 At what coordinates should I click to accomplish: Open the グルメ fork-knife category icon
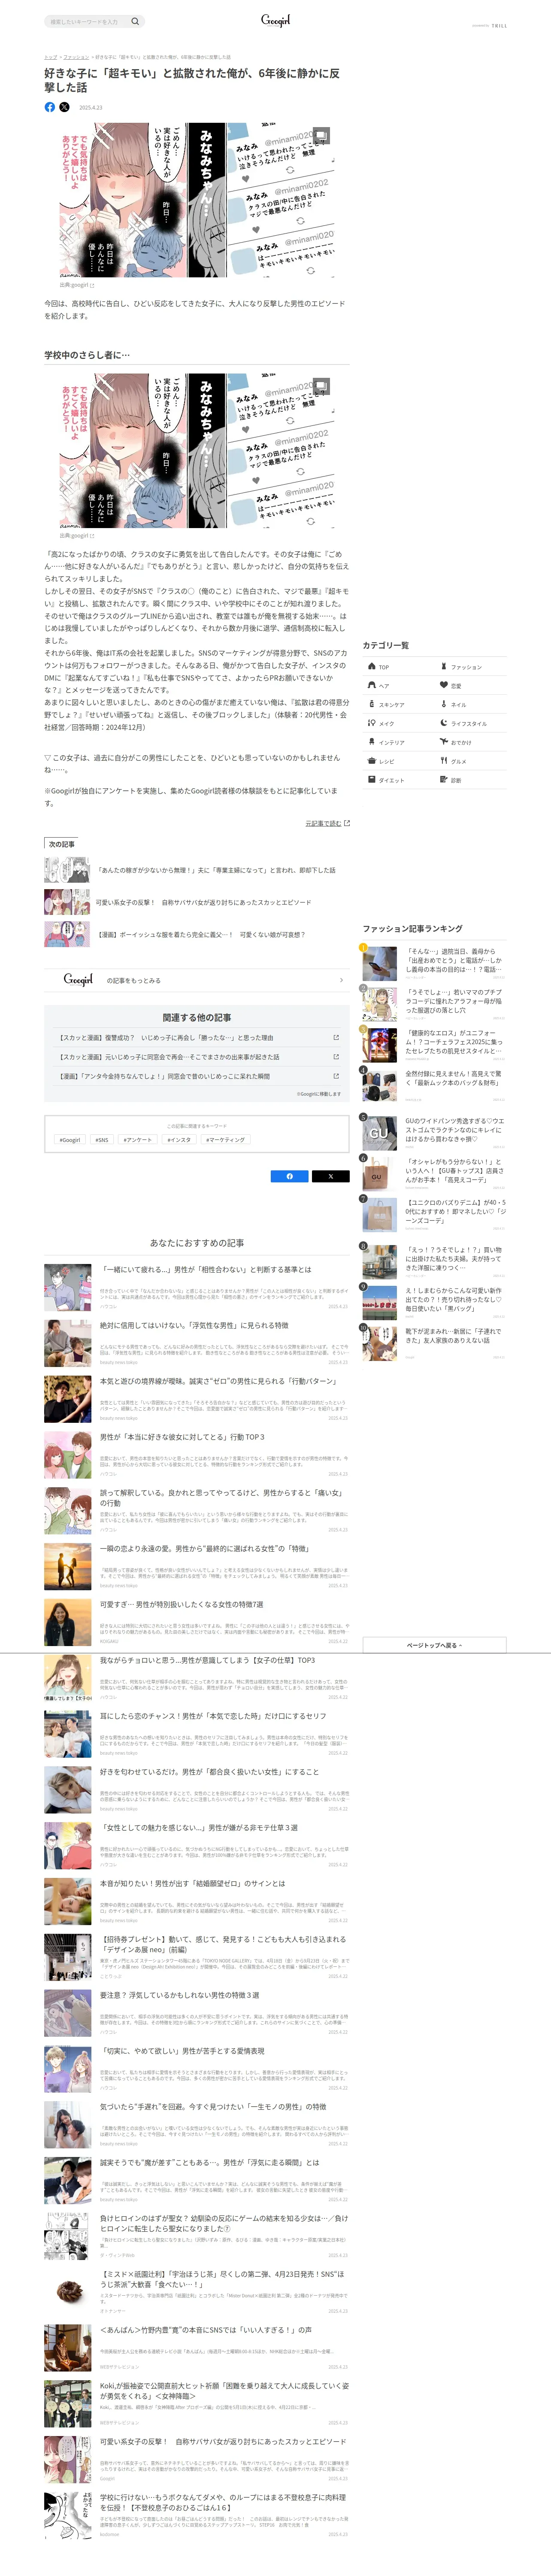[444, 761]
